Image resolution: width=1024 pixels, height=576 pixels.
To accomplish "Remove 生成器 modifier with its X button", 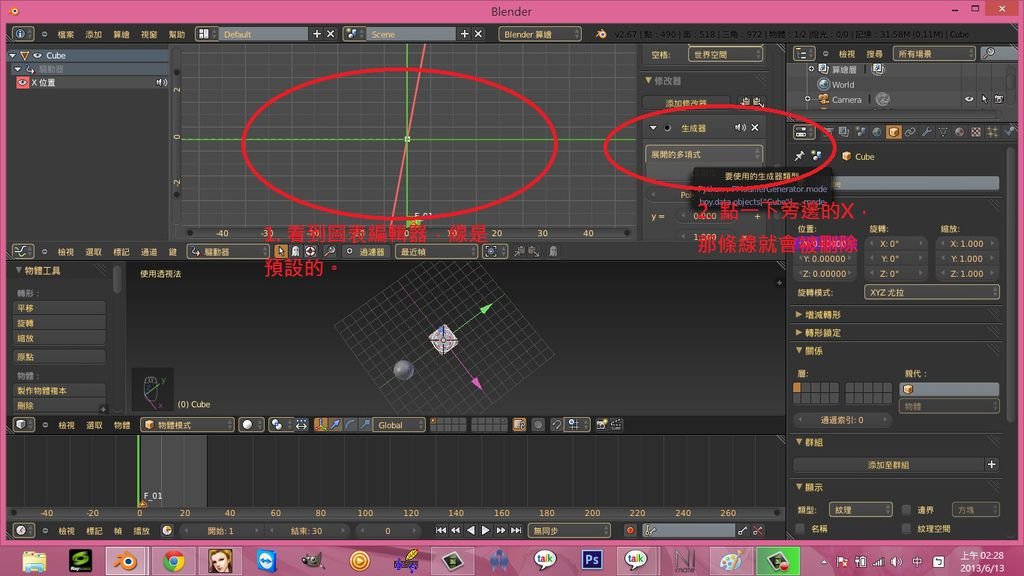I will [755, 128].
